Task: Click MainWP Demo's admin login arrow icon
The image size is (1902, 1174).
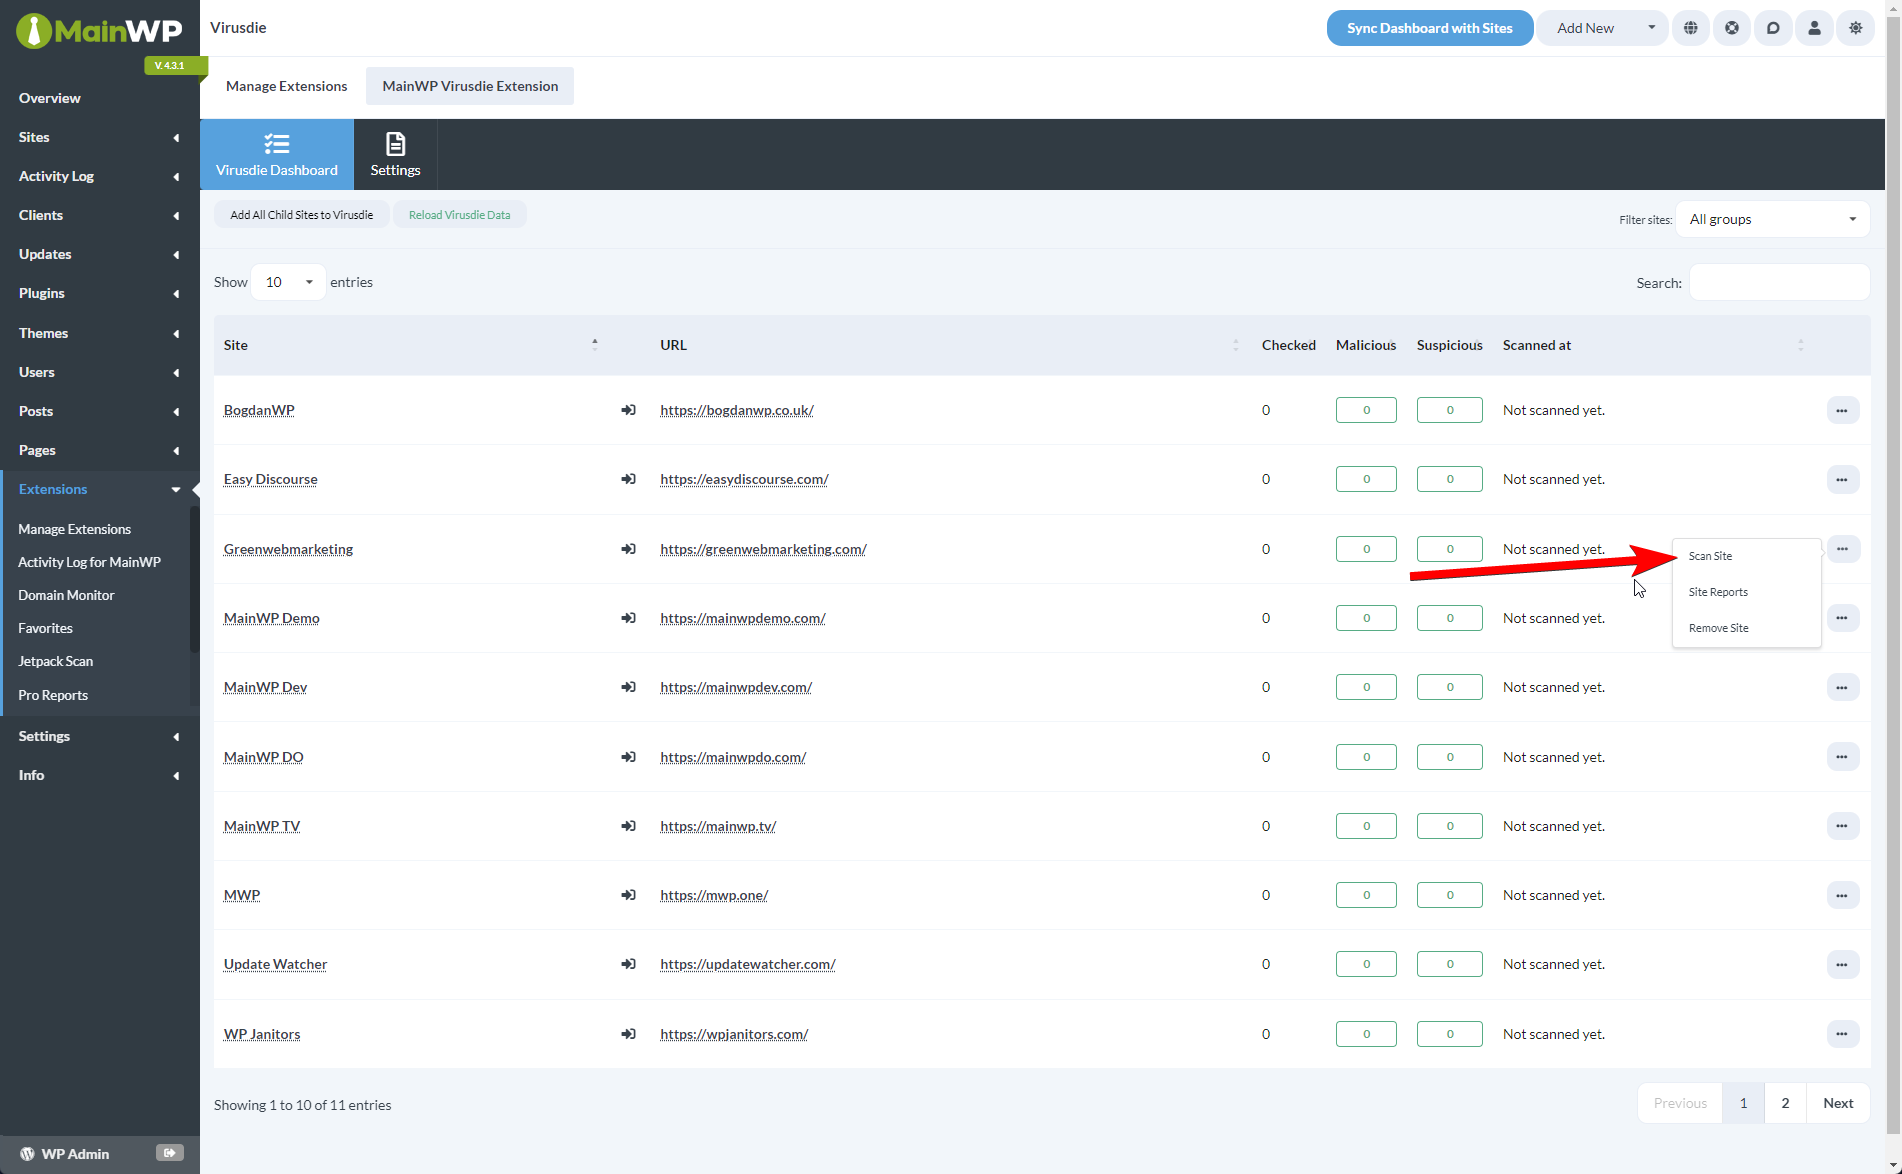Action: point(628,618)
